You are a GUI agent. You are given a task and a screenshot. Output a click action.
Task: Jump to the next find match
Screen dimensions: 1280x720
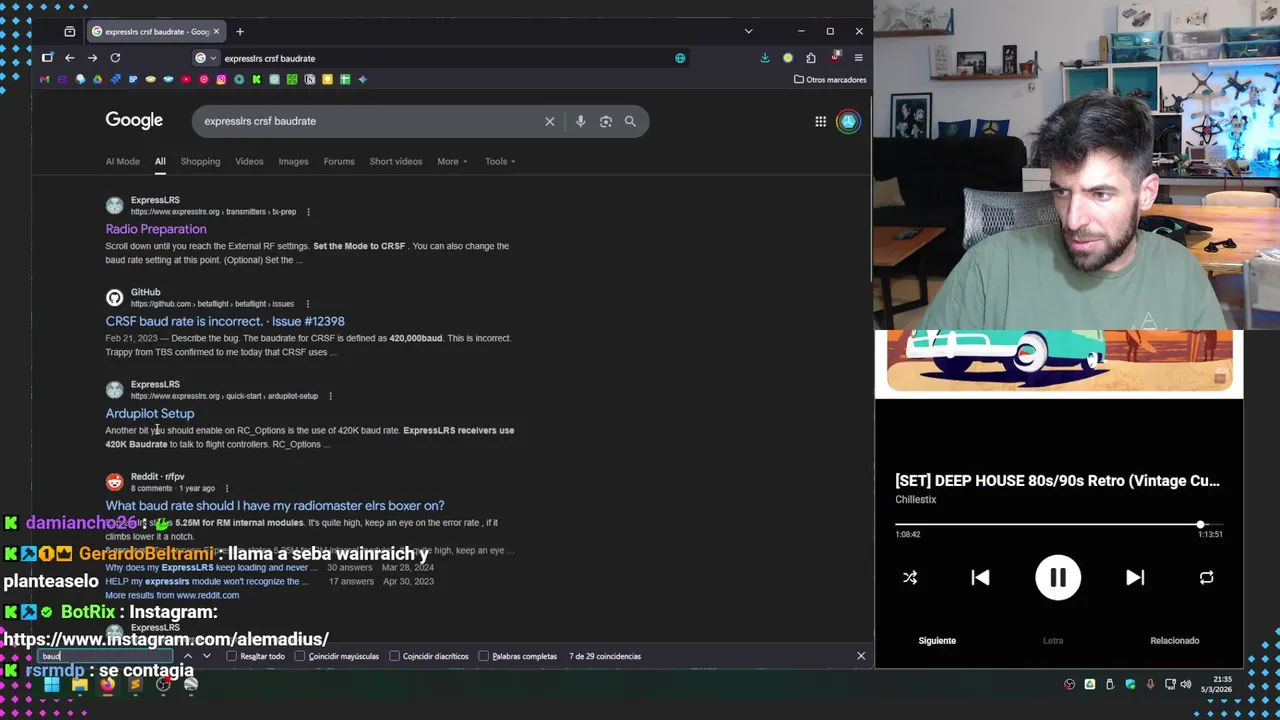coord(206,656)
